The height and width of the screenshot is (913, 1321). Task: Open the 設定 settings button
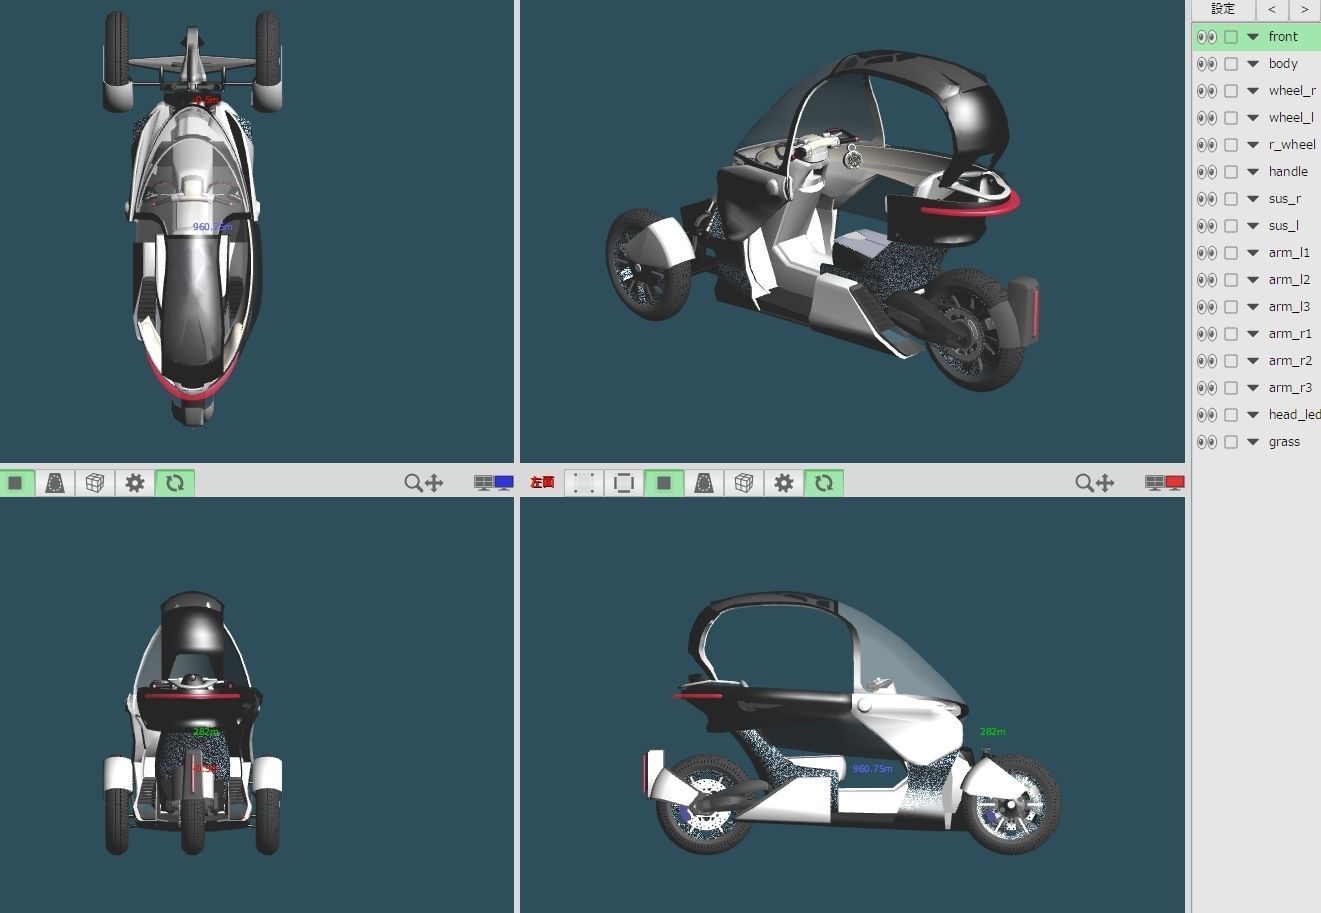[1222, 9]
